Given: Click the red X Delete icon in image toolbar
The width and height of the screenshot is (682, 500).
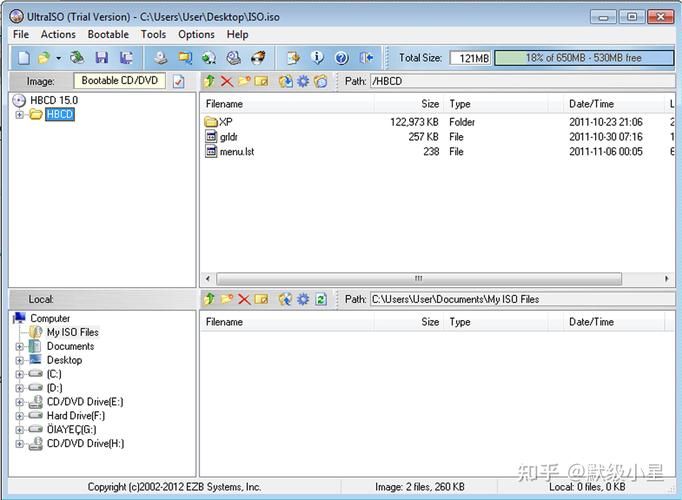Looking at the screenshot, I should click(227, 81).
